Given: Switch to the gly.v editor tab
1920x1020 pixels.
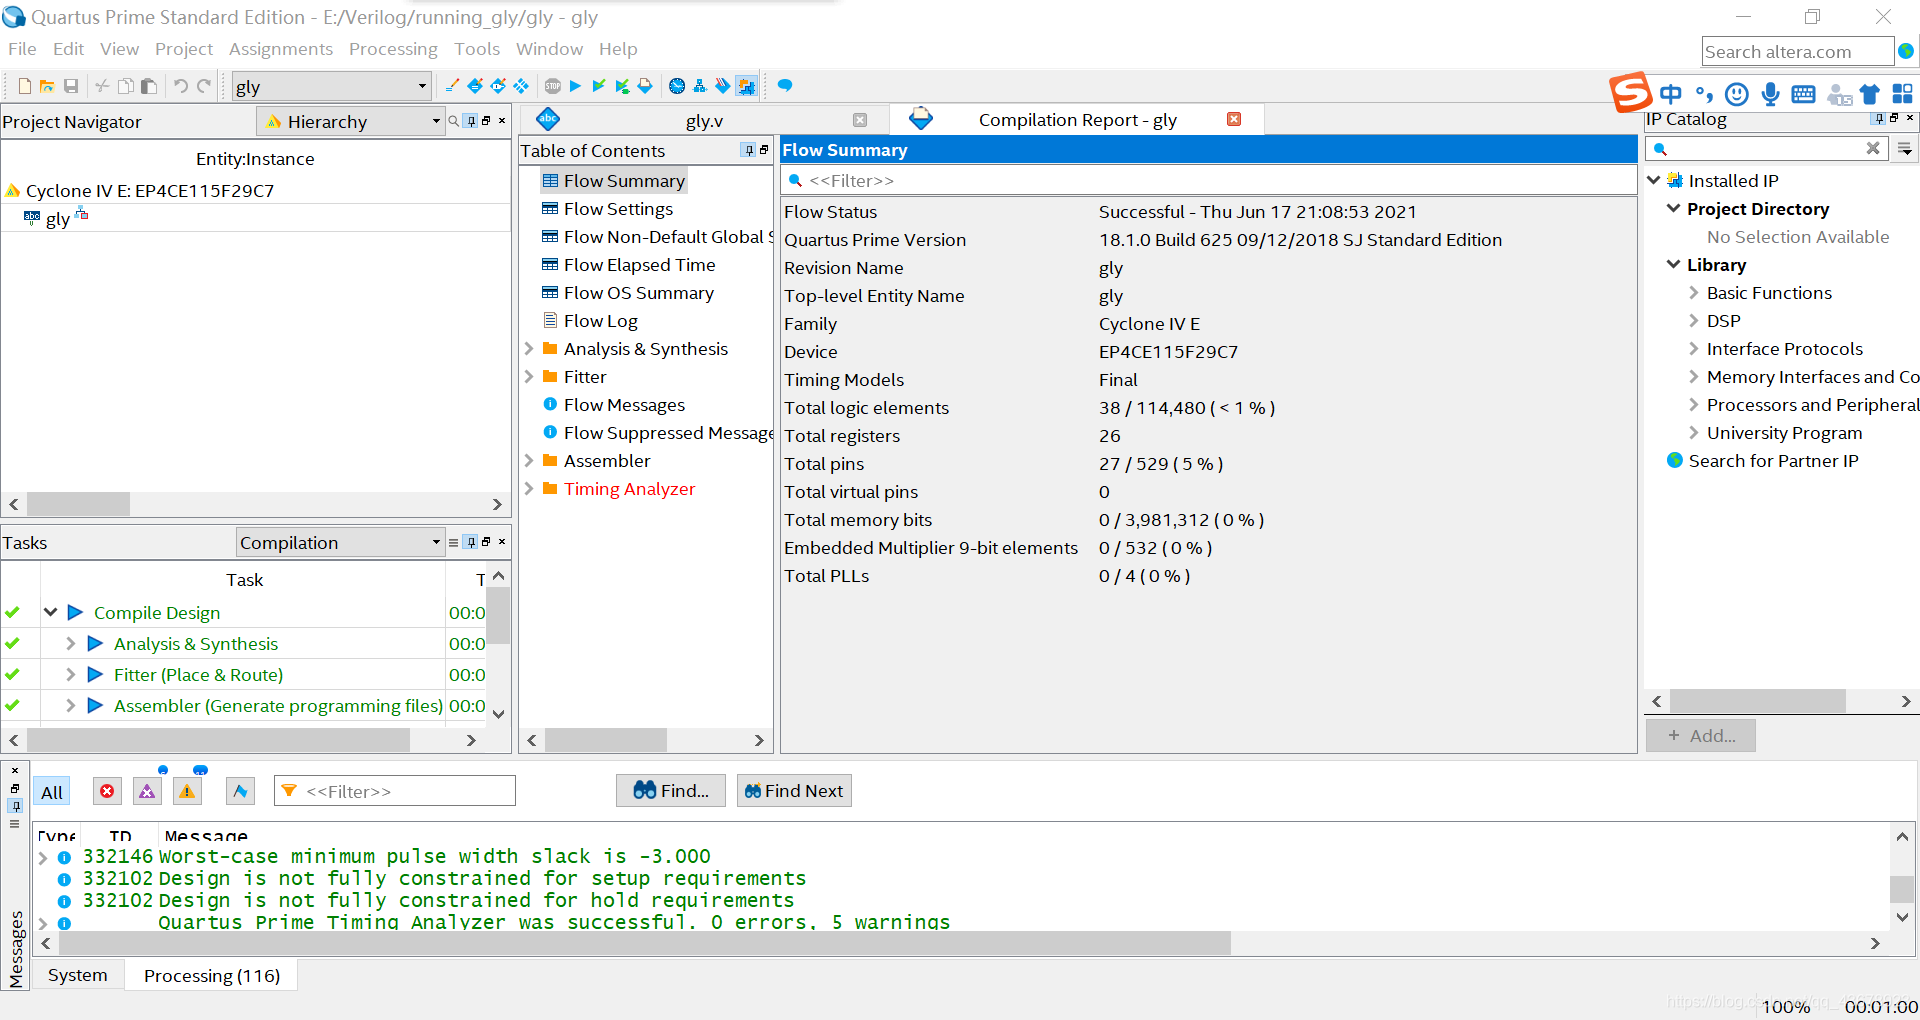Looking at the screenshot, I should pyautogui.click(x=704, y=120).
